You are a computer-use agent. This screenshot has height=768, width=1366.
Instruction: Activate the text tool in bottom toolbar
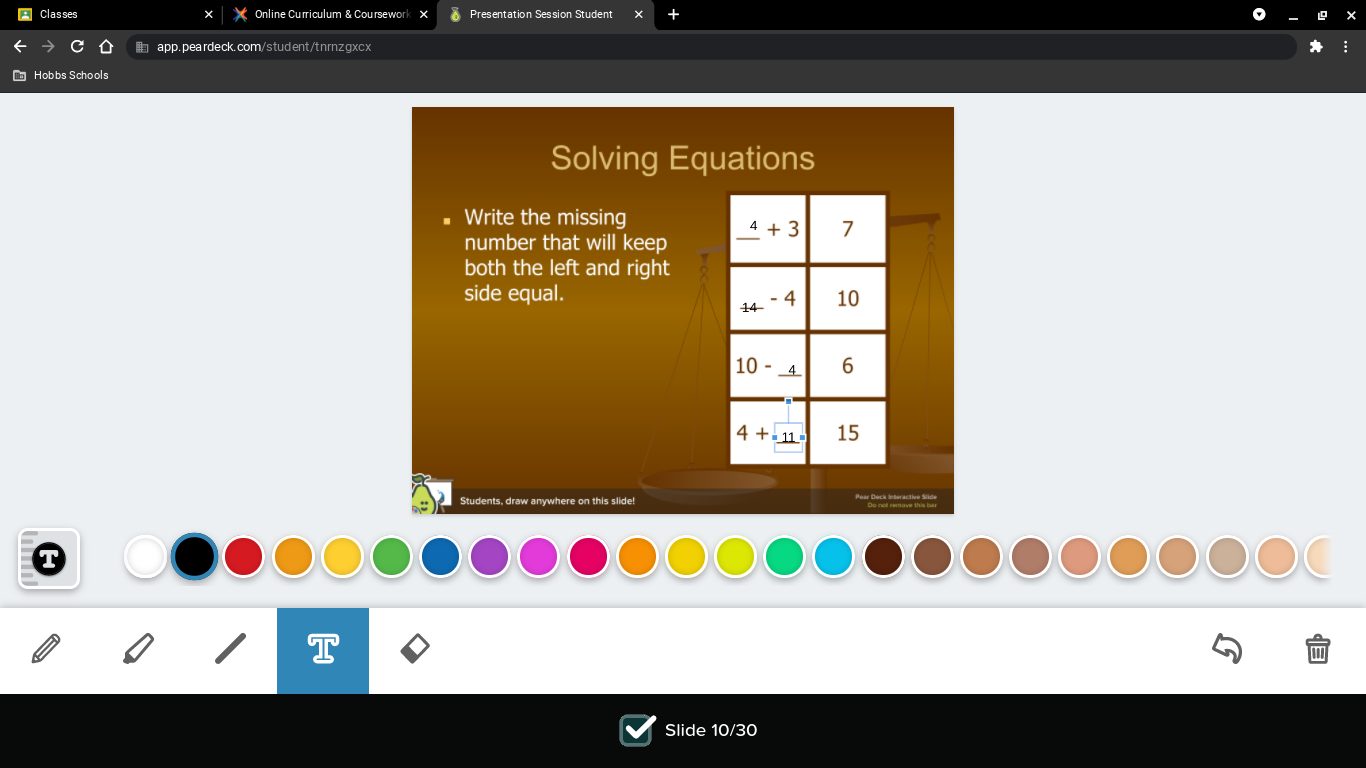323,650
